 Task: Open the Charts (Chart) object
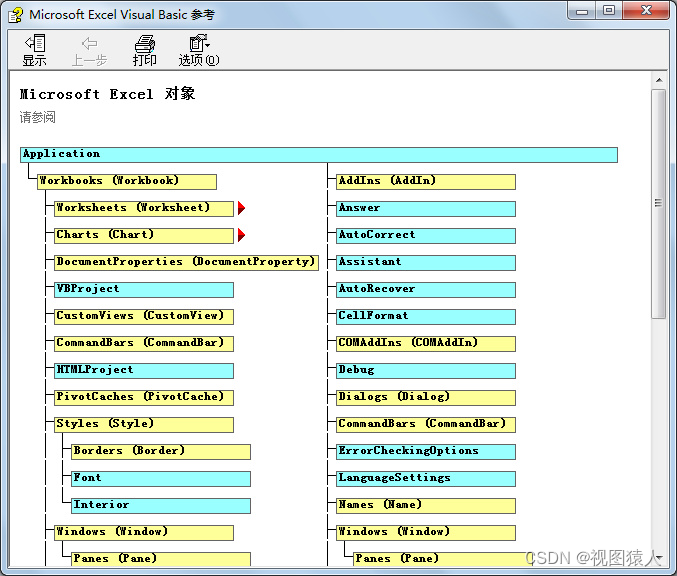click(144, 236)
